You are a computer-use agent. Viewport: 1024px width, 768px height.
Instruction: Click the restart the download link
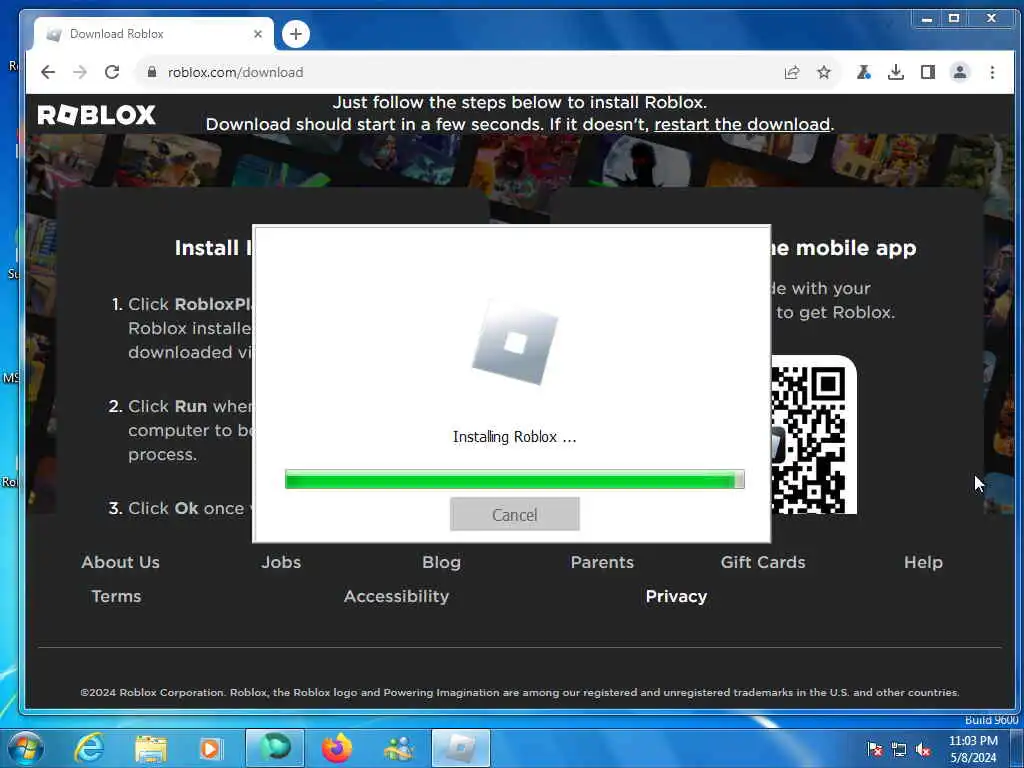tap(742, 124)
